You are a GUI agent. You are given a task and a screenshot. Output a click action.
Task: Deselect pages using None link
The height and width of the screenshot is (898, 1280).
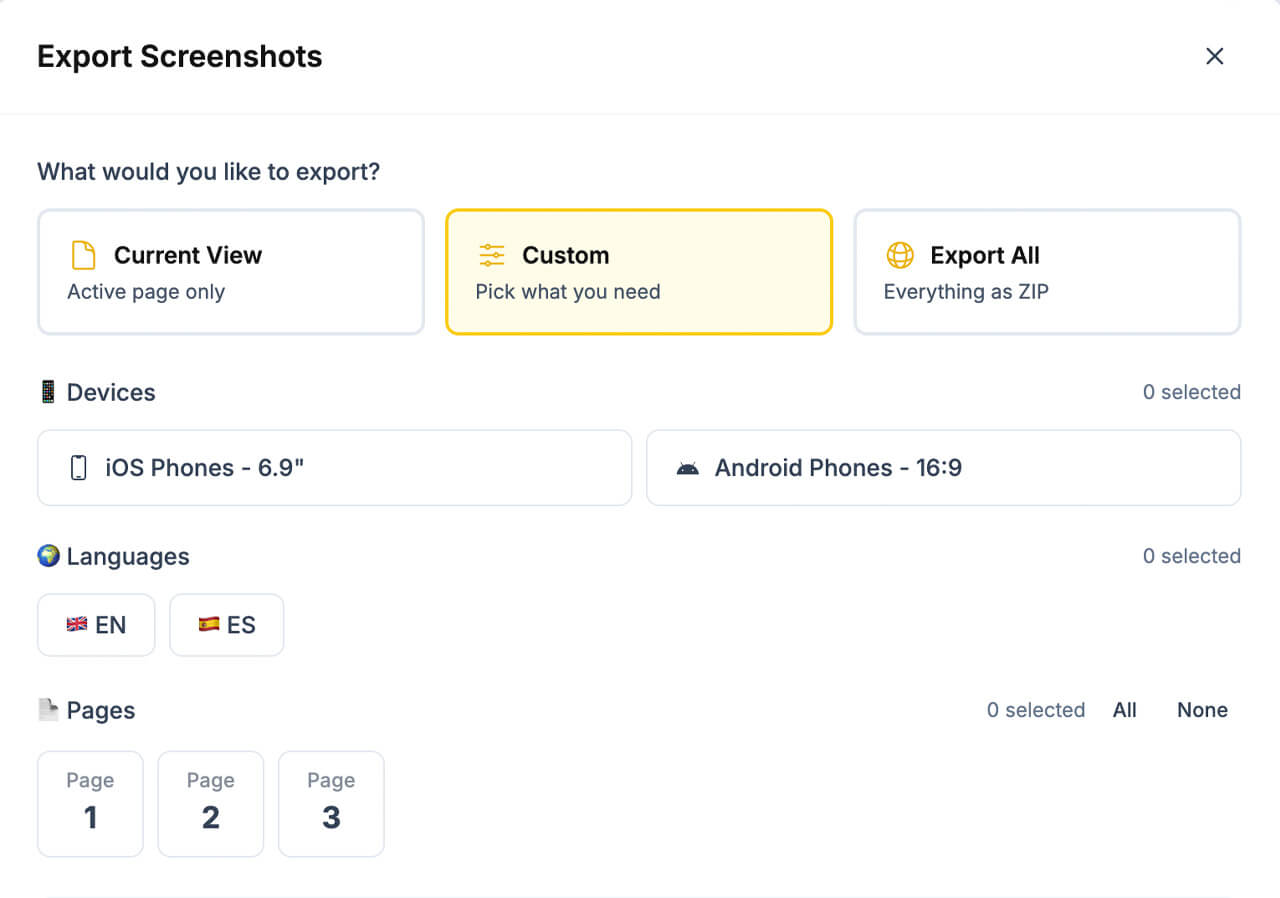point(1202,710)
